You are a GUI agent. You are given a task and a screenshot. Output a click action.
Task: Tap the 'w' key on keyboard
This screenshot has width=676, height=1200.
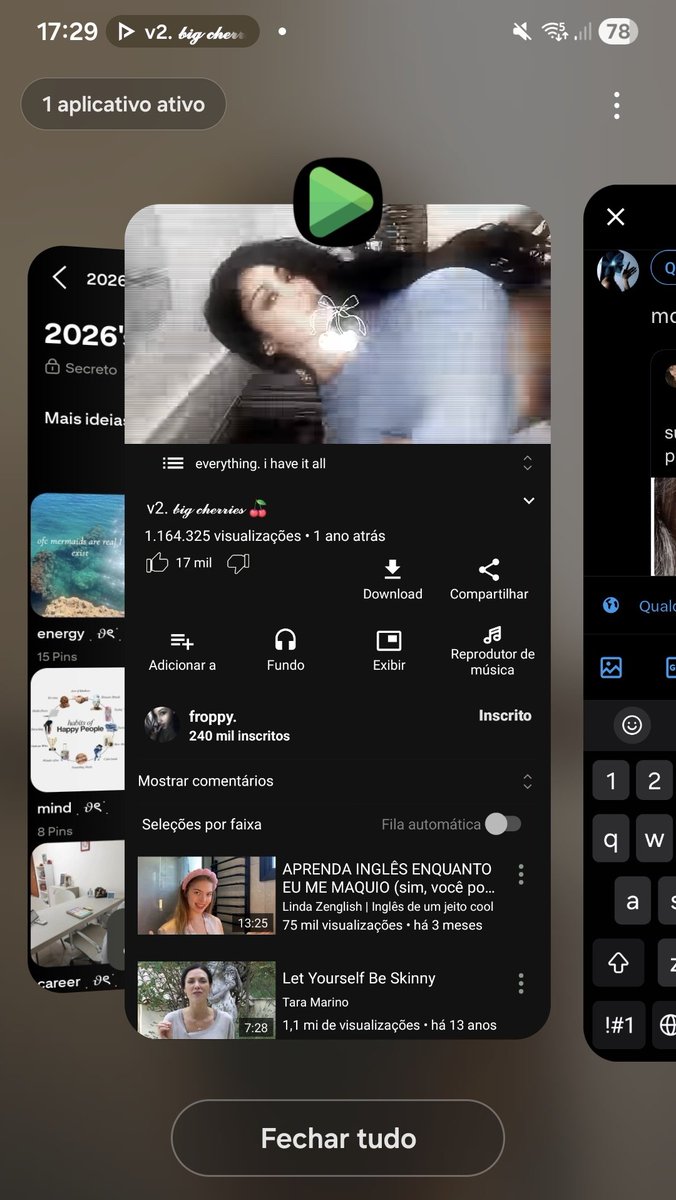pyautogui.click(x=655, y=841)
